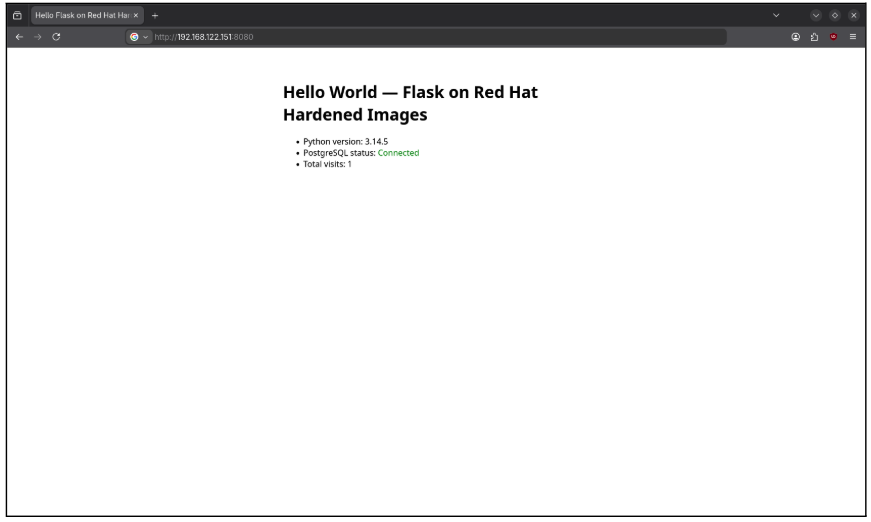Expand the list all tabs chevron
The image size is (871, 522).
point(776,16)
